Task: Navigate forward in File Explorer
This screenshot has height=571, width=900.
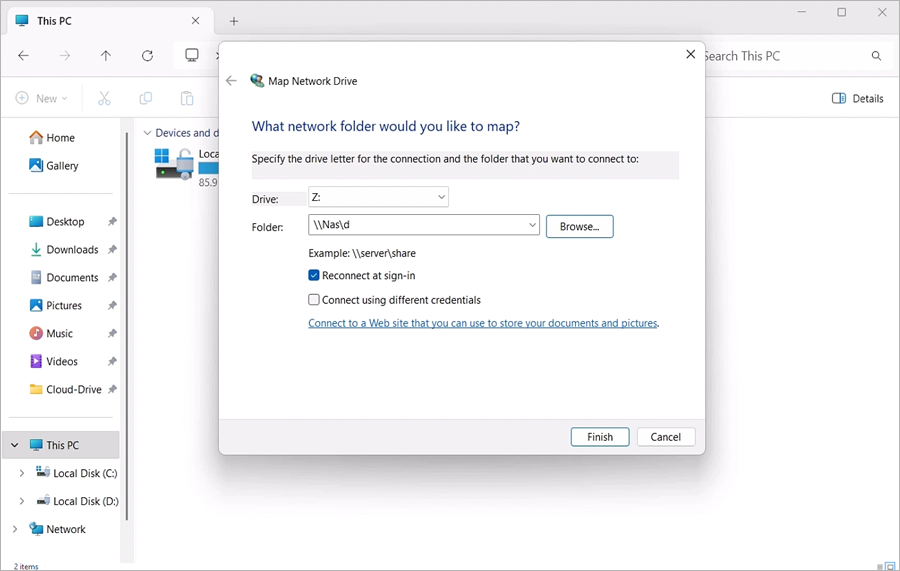Action: pyautogui.click(x=65, y=56)
